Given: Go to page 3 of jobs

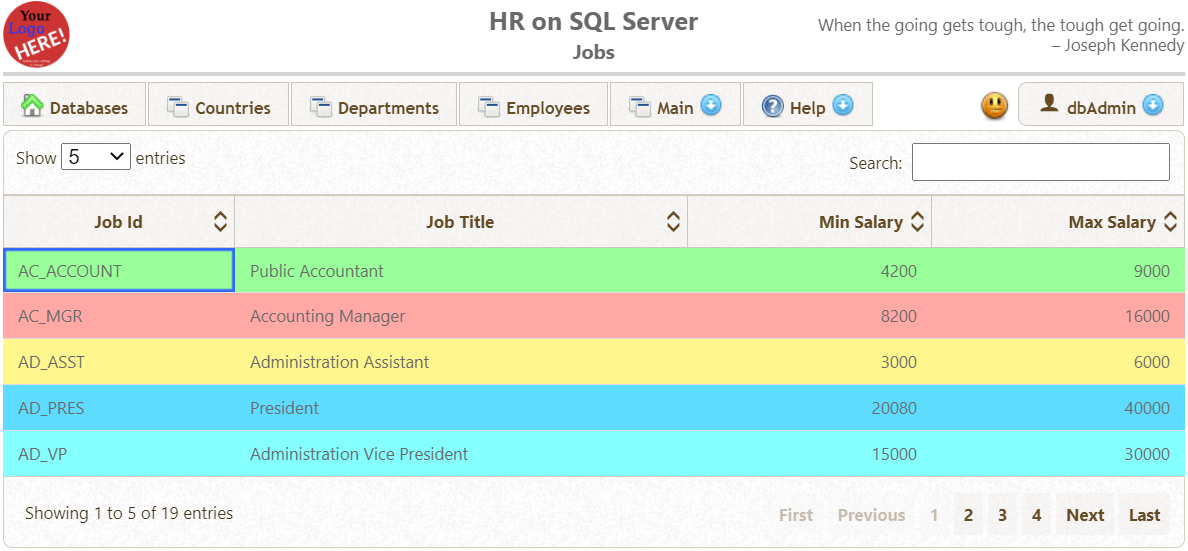Looking at the screenshot, I should 1002,515.
